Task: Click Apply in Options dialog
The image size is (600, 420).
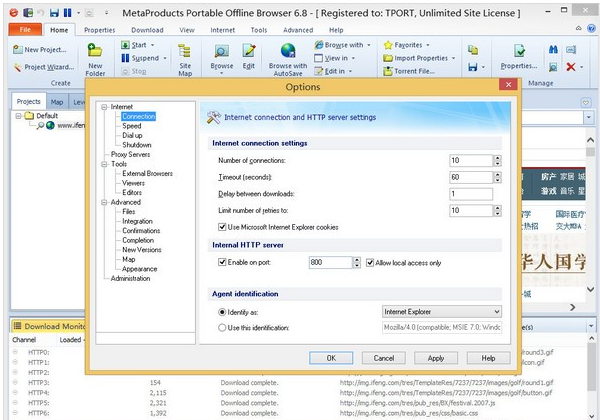Action: point(436,358)
